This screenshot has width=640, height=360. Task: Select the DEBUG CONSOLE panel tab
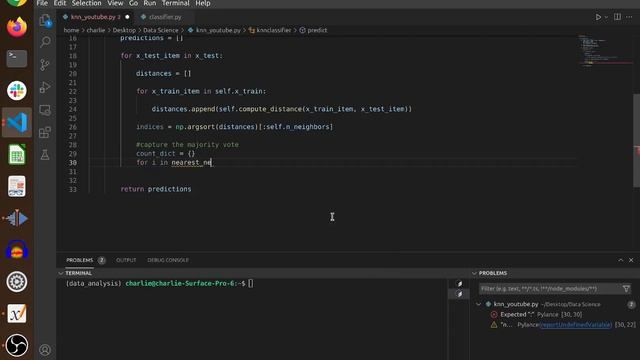(168, 260)
